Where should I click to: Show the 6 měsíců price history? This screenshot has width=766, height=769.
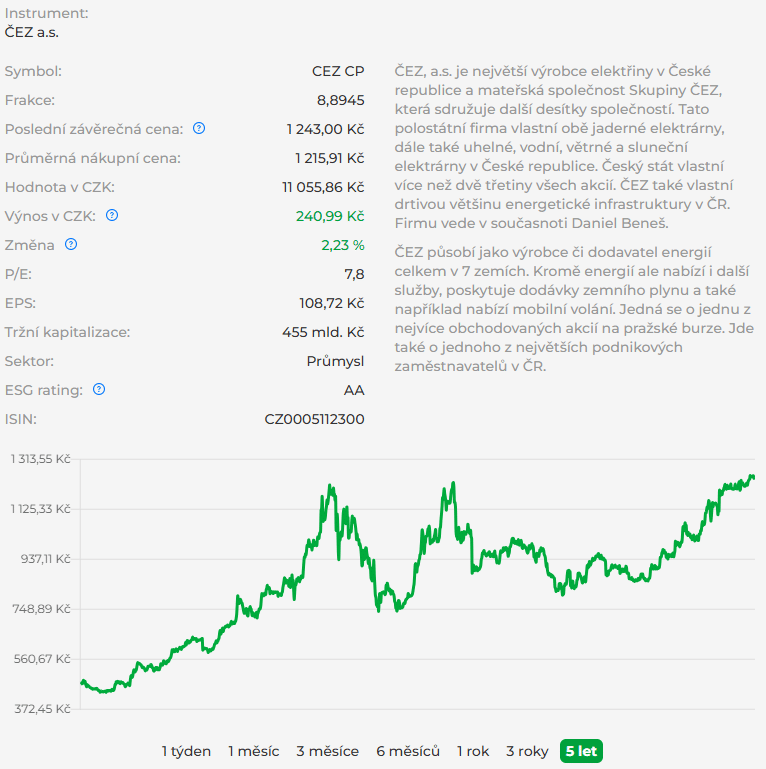tap(408, 751)
